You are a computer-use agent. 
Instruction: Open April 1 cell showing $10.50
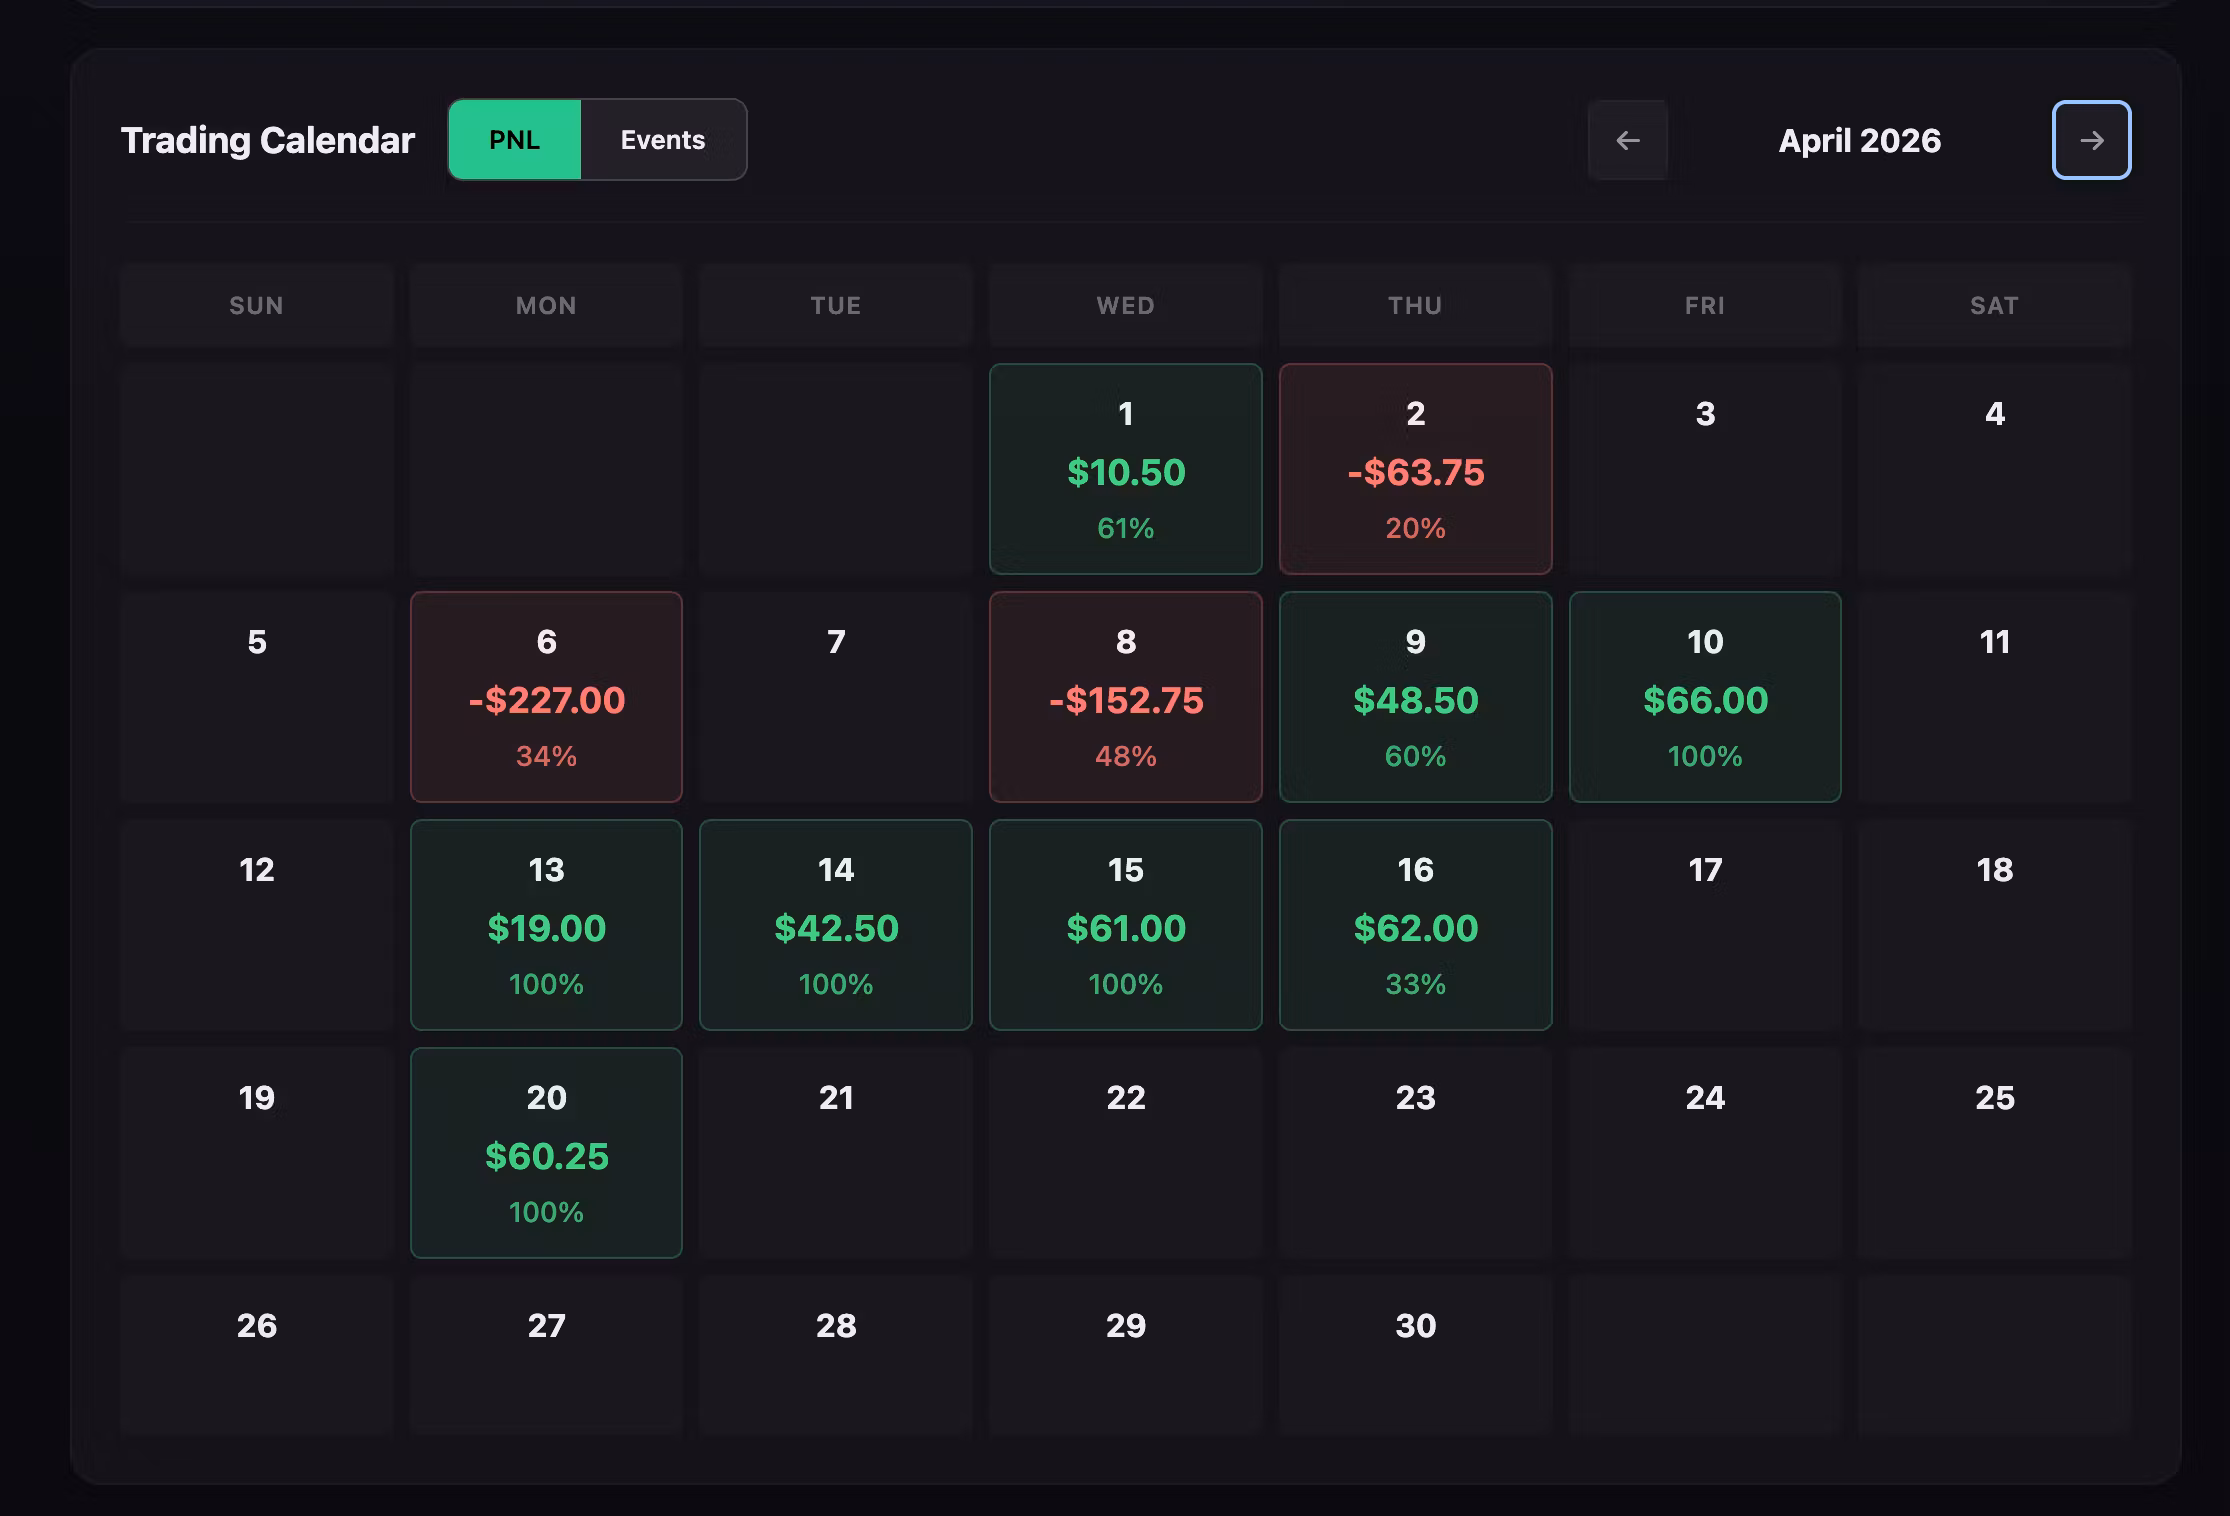click(1126, 469)
